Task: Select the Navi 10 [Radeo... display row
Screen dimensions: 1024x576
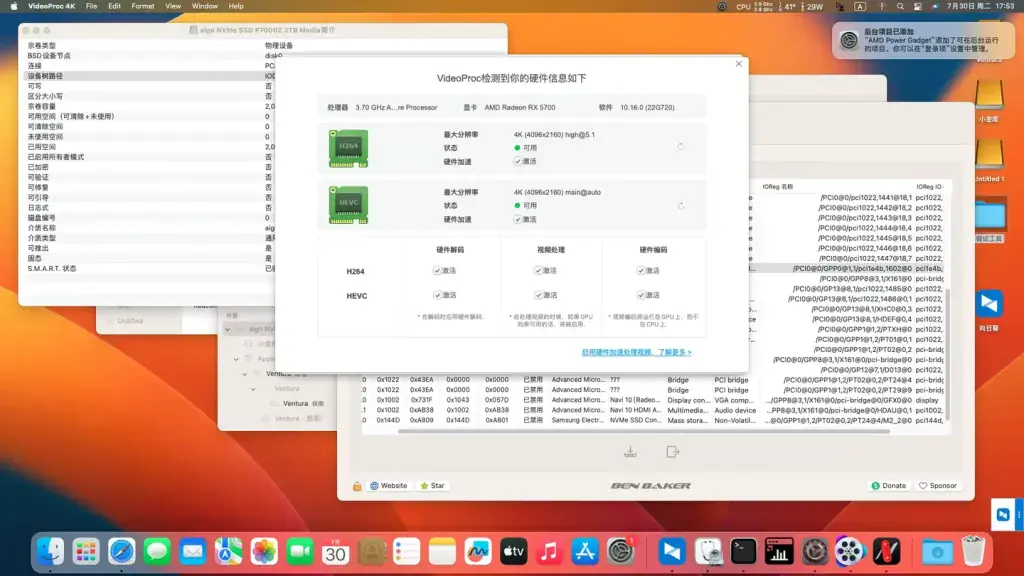Action: (x=653, y=400)
